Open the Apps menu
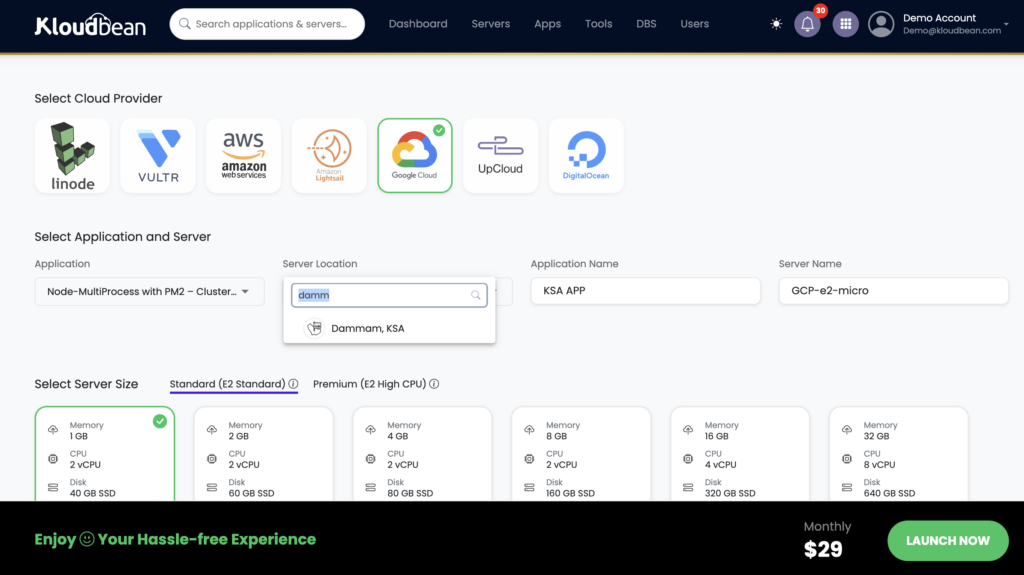Screen dimensions: 1024x575 pyautogui.click(x=547, y=24)
